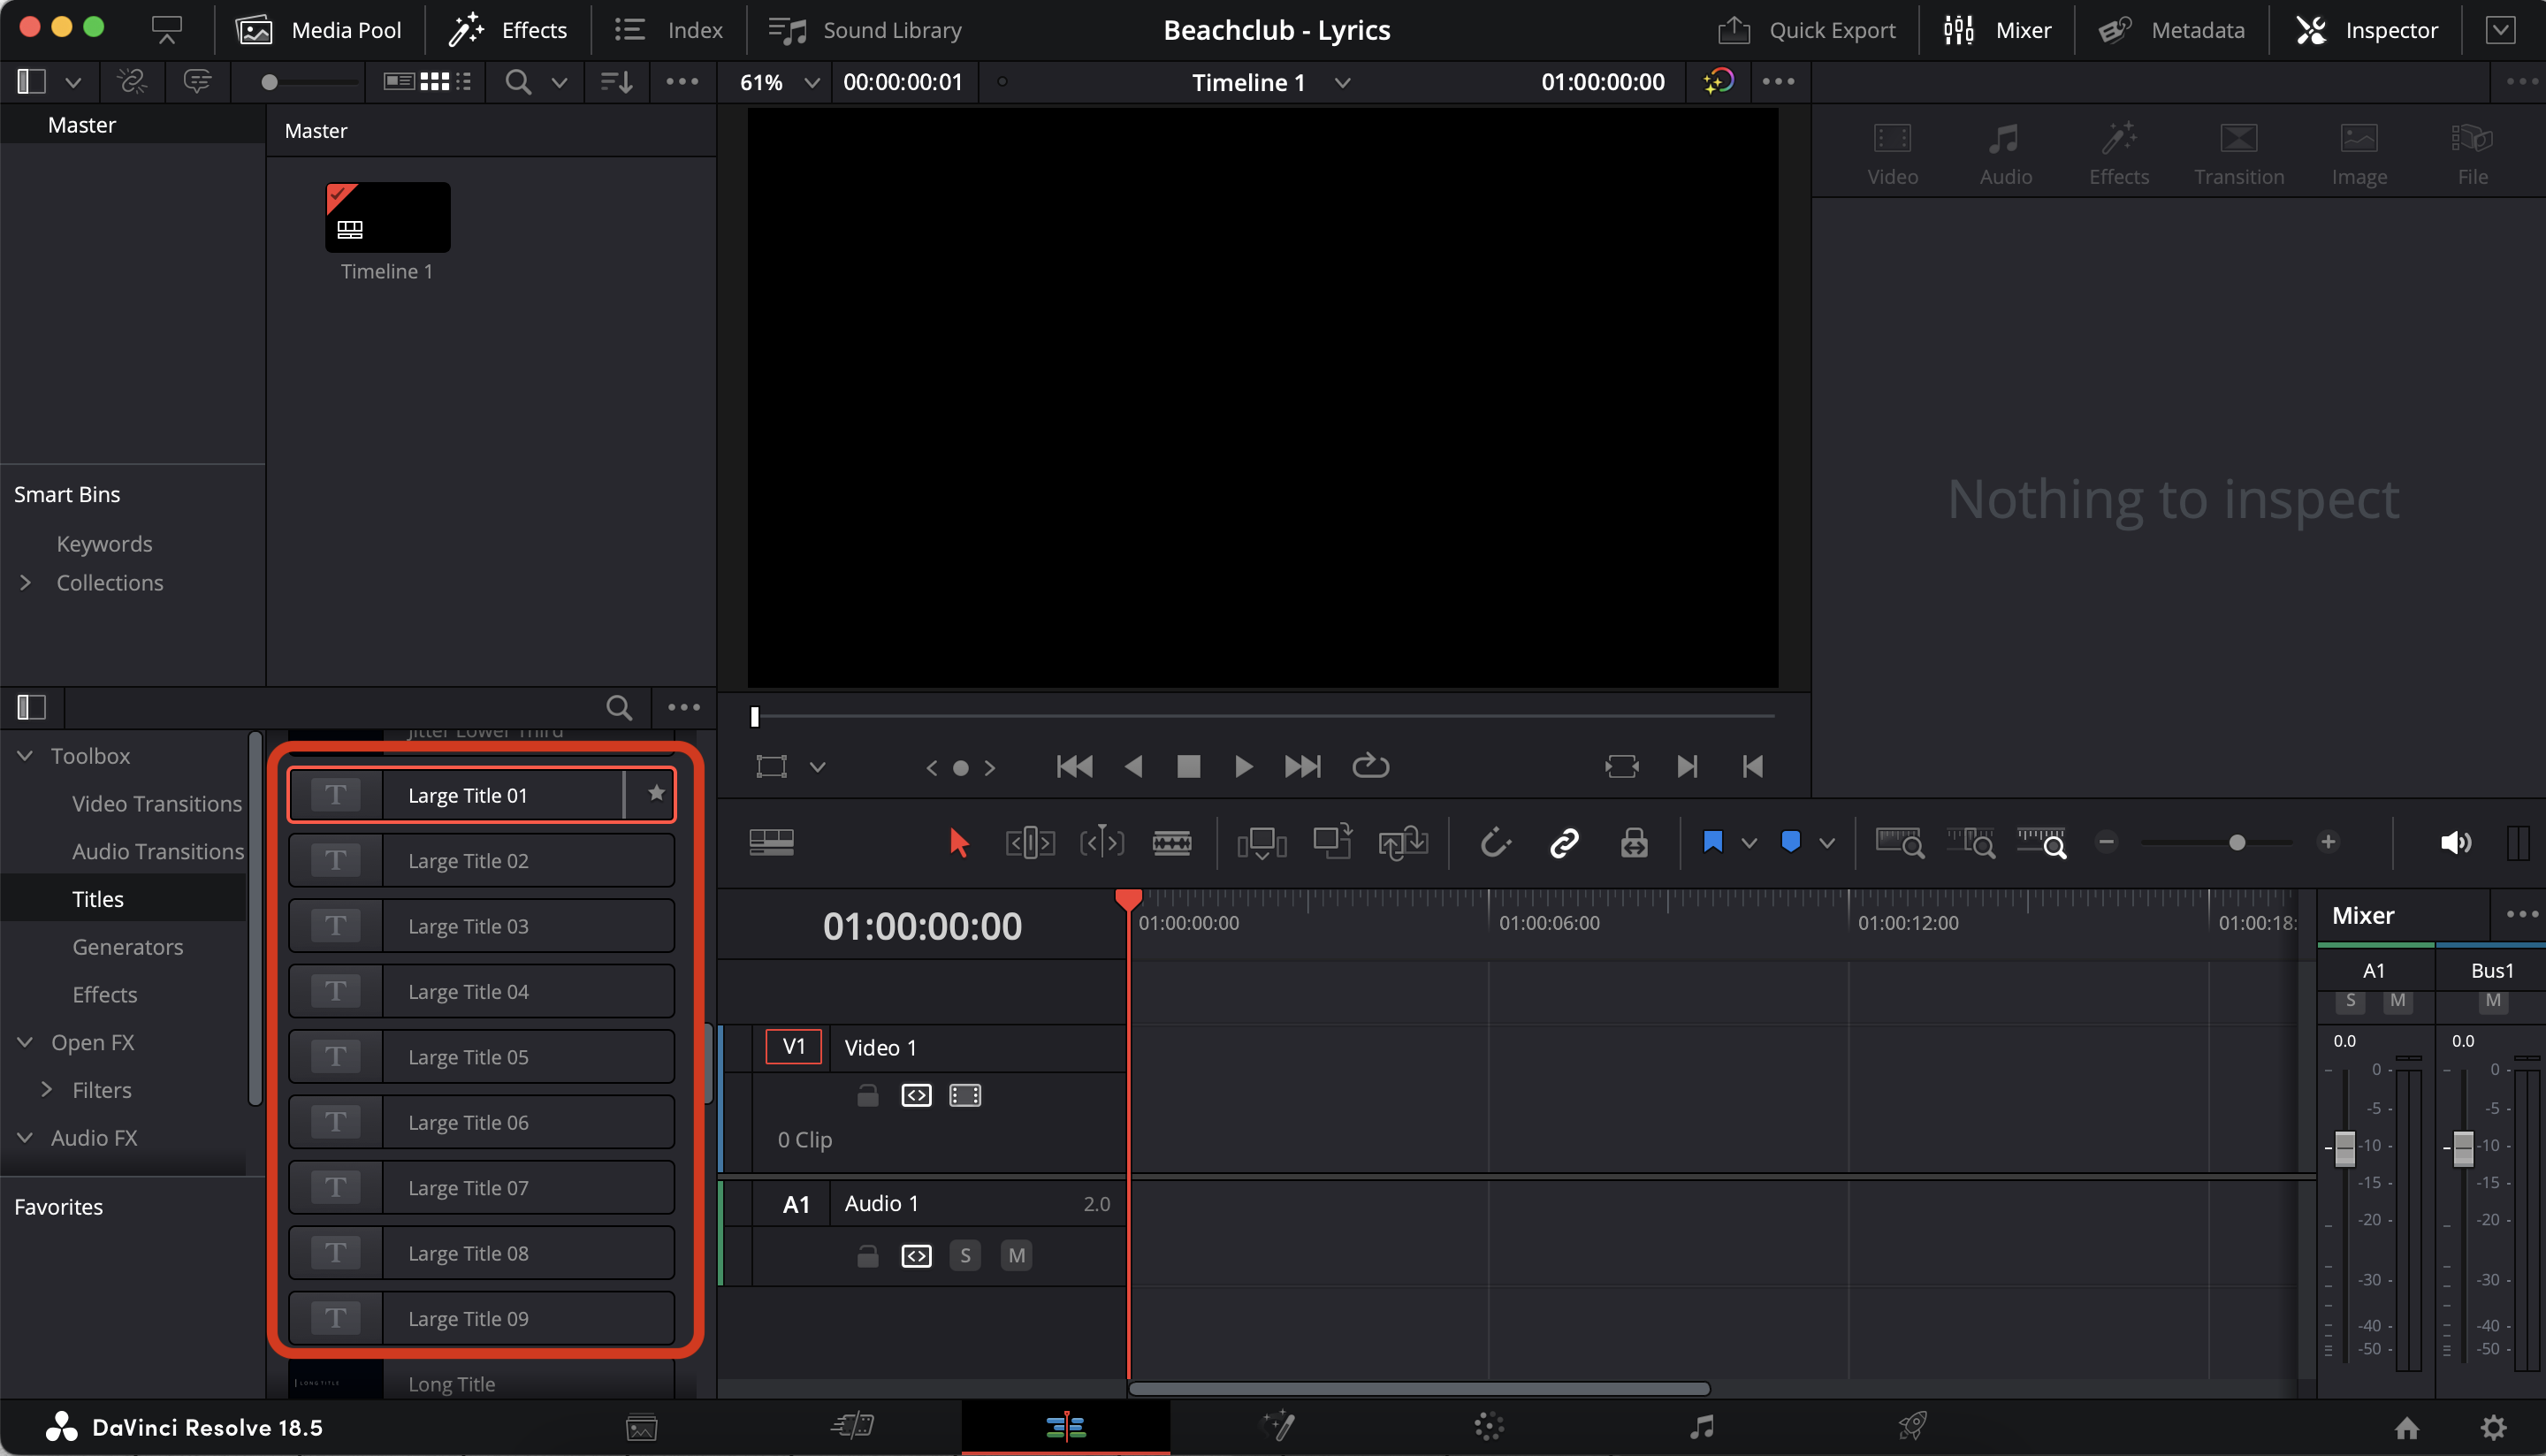2546x1456 pixels.
Task: Toggle Loop playback button
Action: click(x=1370, y=767)
